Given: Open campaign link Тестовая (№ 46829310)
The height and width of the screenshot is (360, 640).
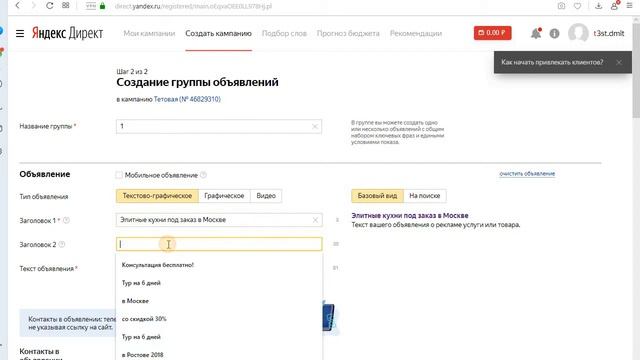Looking at the screenshot, I should pos(187,99).
